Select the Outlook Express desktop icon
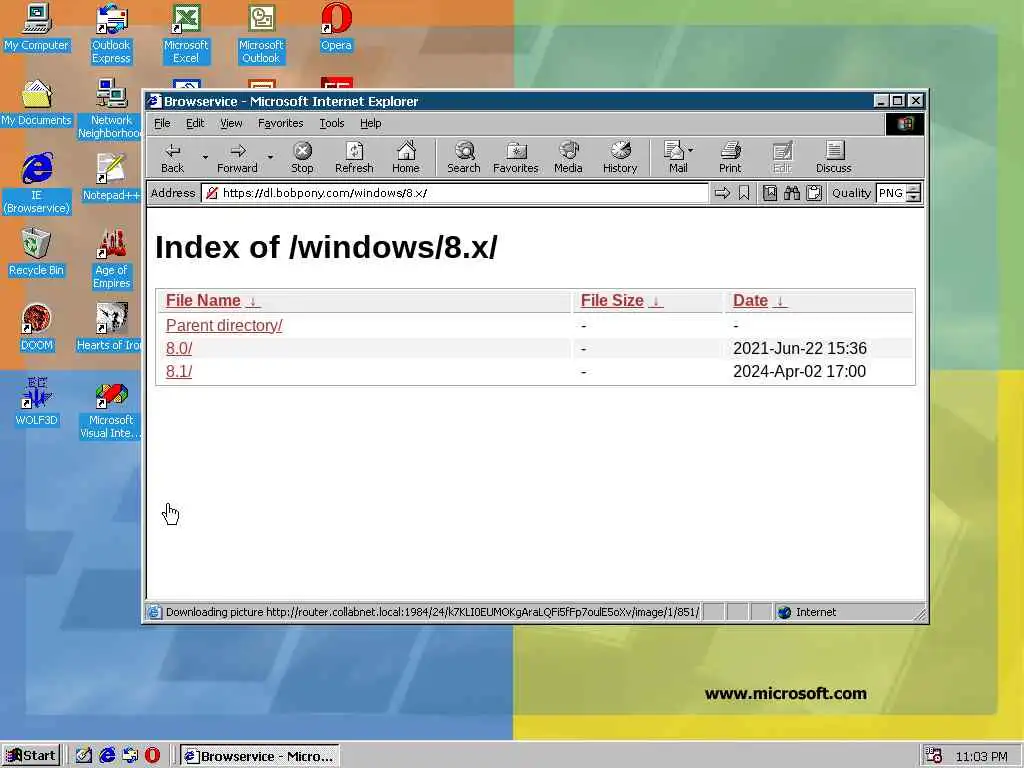This screenshot has width=1024, height=768. point(111,34)
